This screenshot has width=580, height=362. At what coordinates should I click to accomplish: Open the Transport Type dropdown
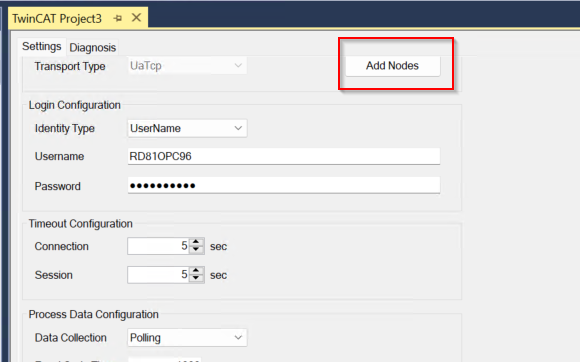click(x=187, y=66)
